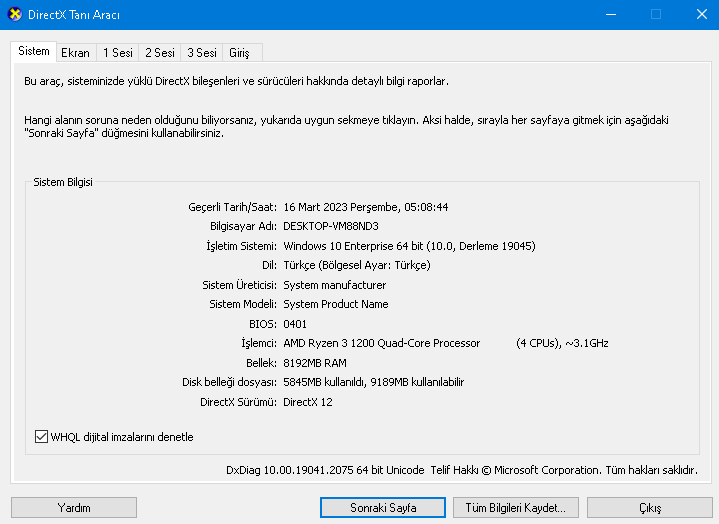
Task: Switch to the Giriş tab
Action: tap(240, 52)
